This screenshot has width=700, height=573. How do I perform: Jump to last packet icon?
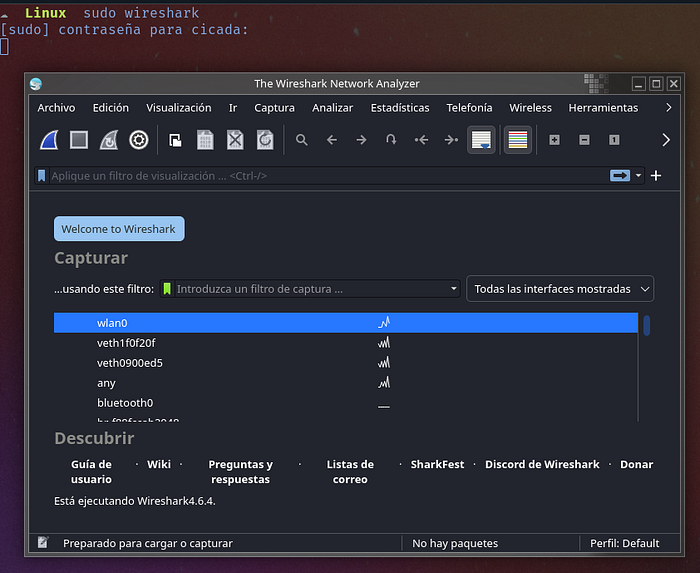(451, 140)
